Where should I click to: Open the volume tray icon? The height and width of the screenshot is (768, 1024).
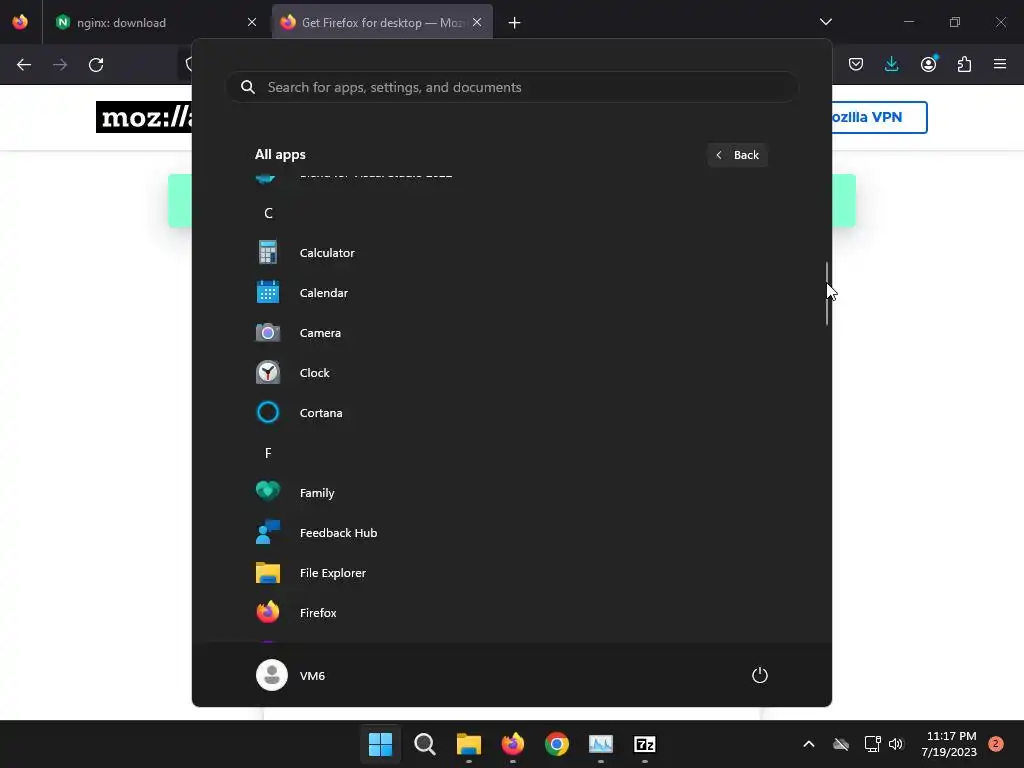(x=896, y=744)
